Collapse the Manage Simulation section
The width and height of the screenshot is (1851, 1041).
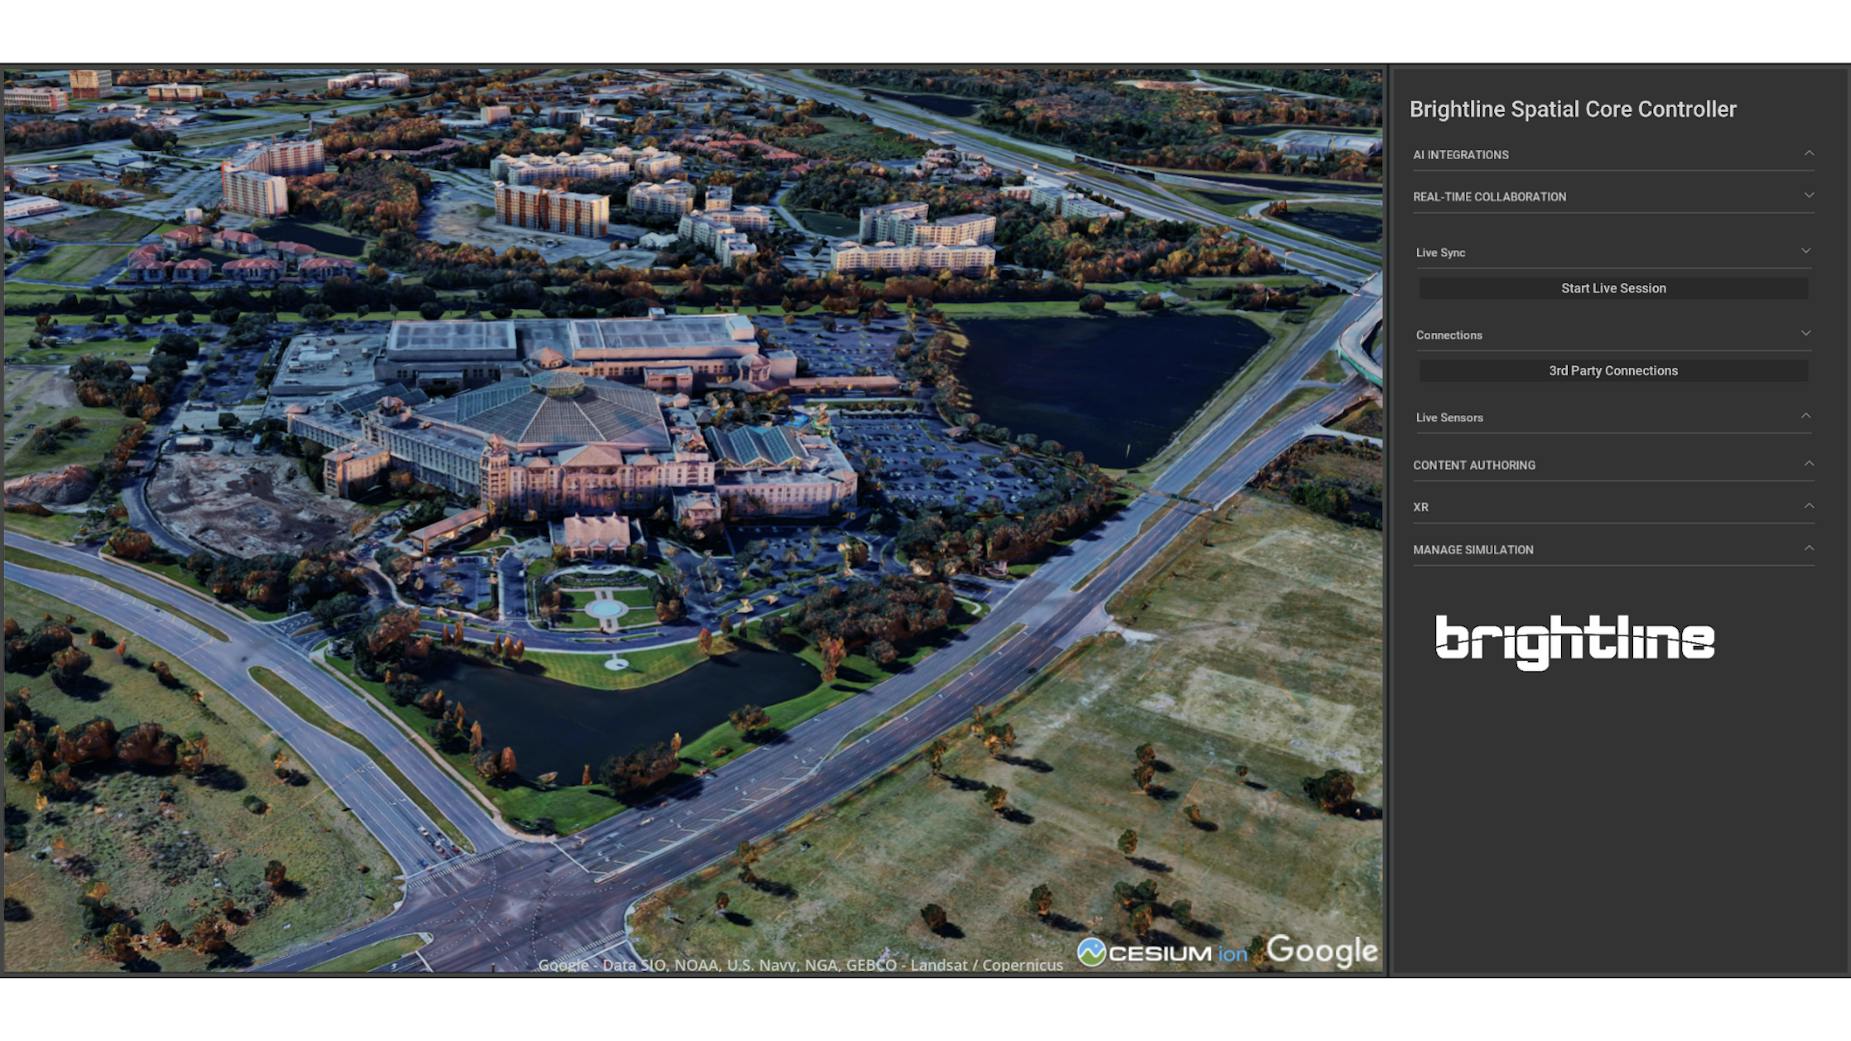pyautogui.click(x=1808, y=548)
